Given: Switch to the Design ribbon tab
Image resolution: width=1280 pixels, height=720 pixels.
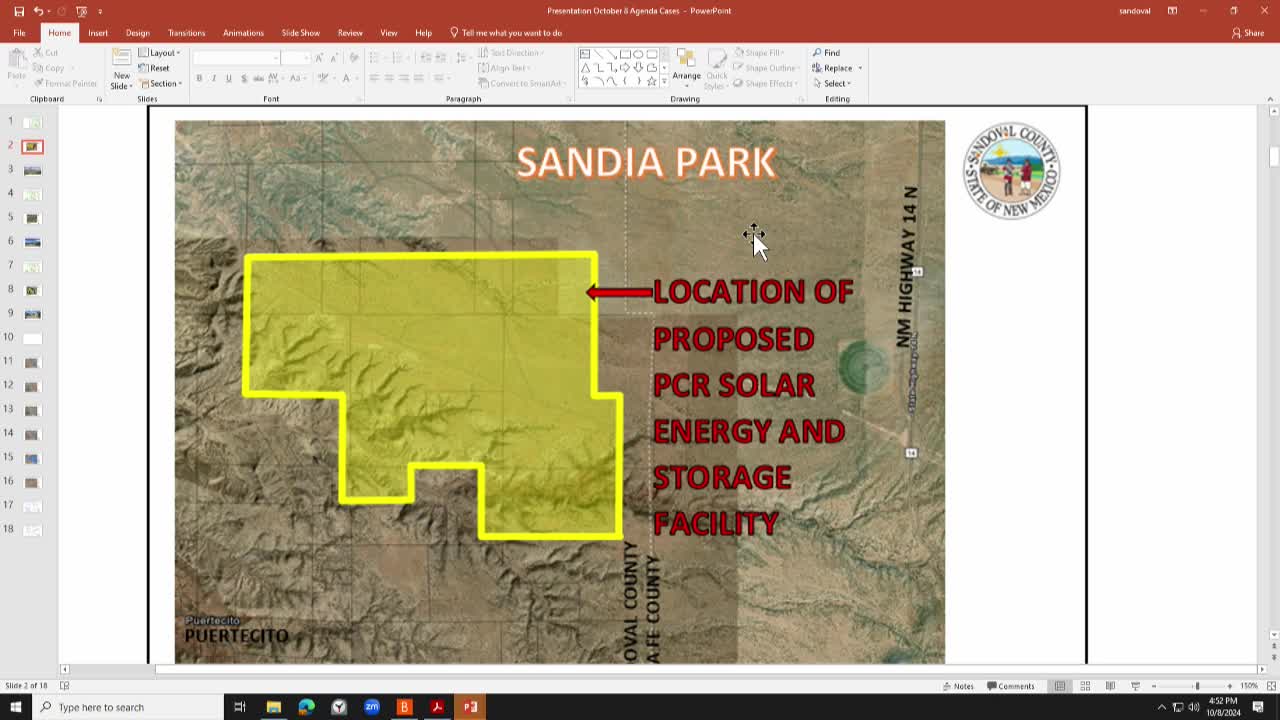Looking at the screenshot, I should pyautogui.click(x=137, y=32).
